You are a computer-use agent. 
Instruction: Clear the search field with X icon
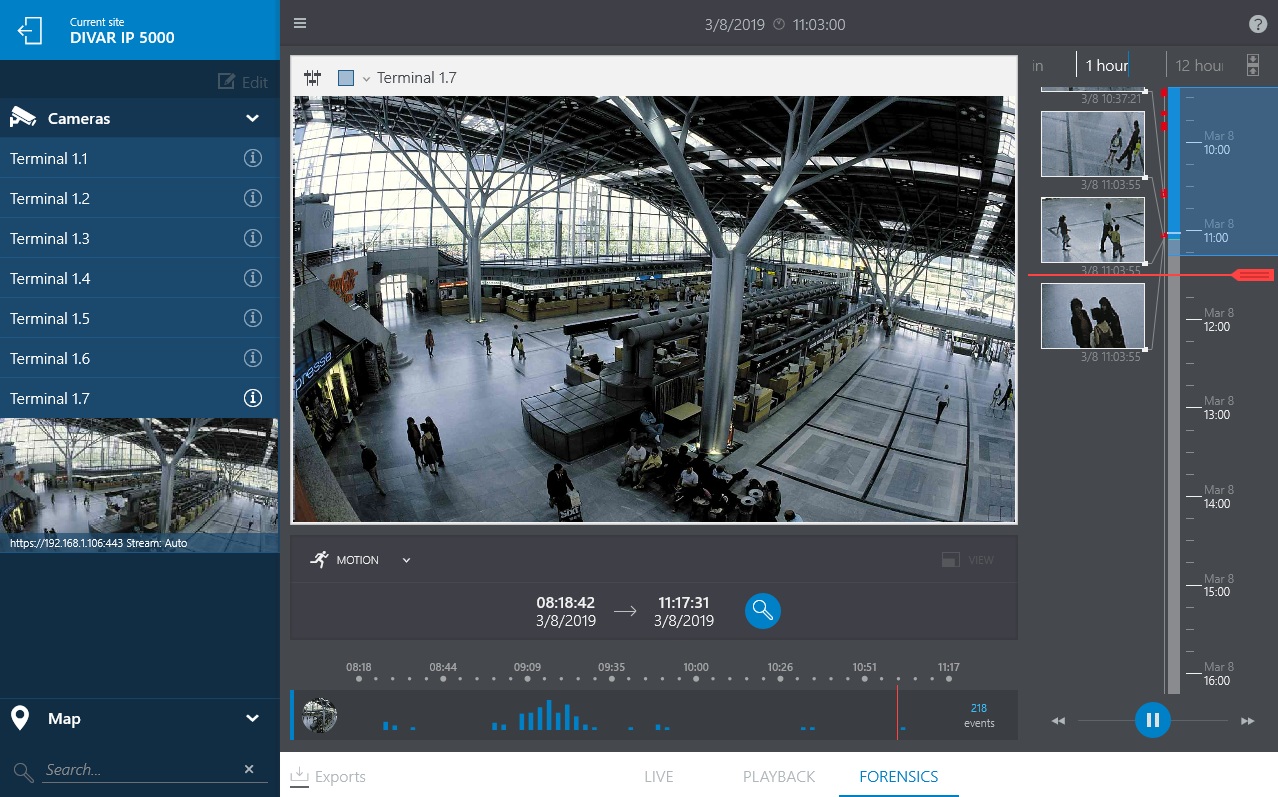coord(249,769)
